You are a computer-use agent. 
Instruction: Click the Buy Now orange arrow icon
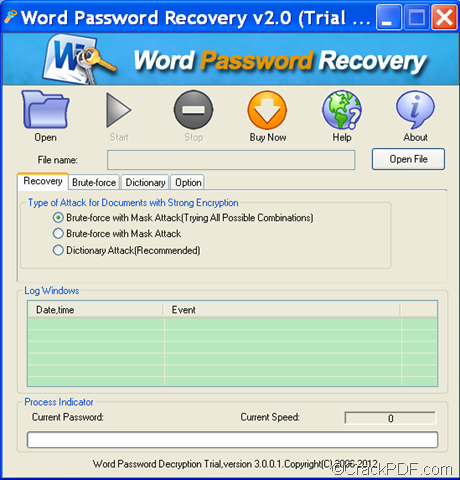click(267, 110)
